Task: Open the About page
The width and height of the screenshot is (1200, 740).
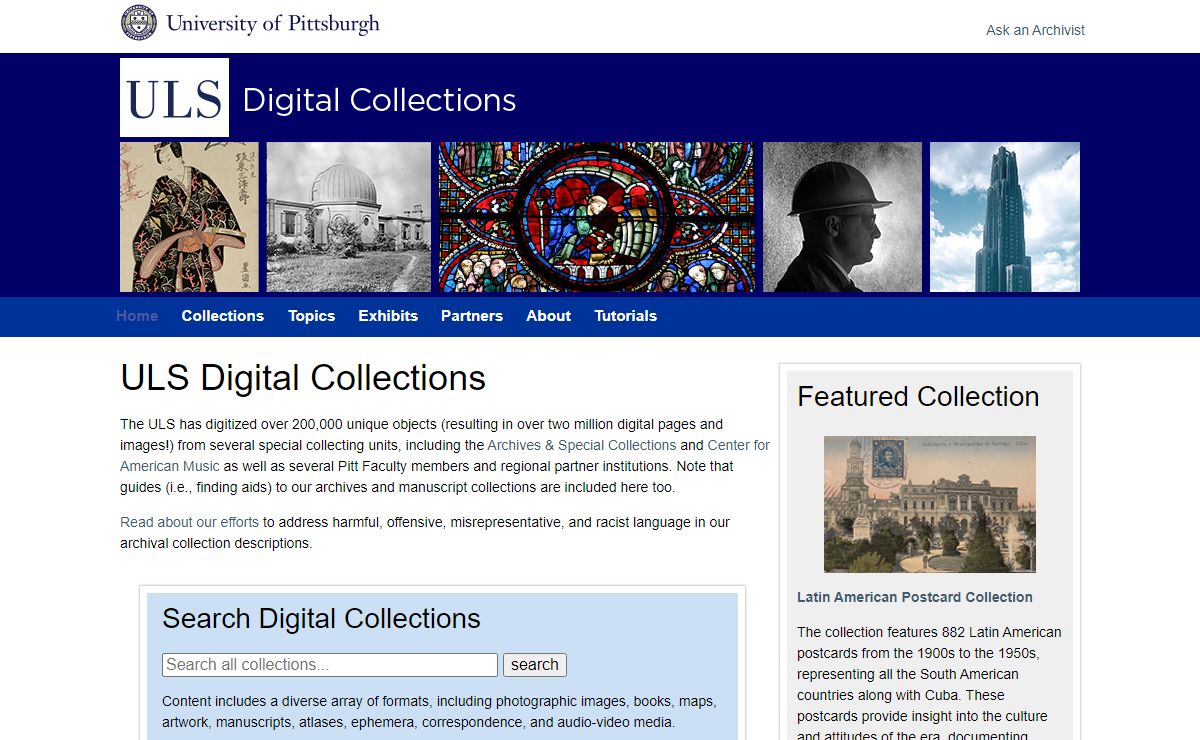Action: [x=548, y=316]
